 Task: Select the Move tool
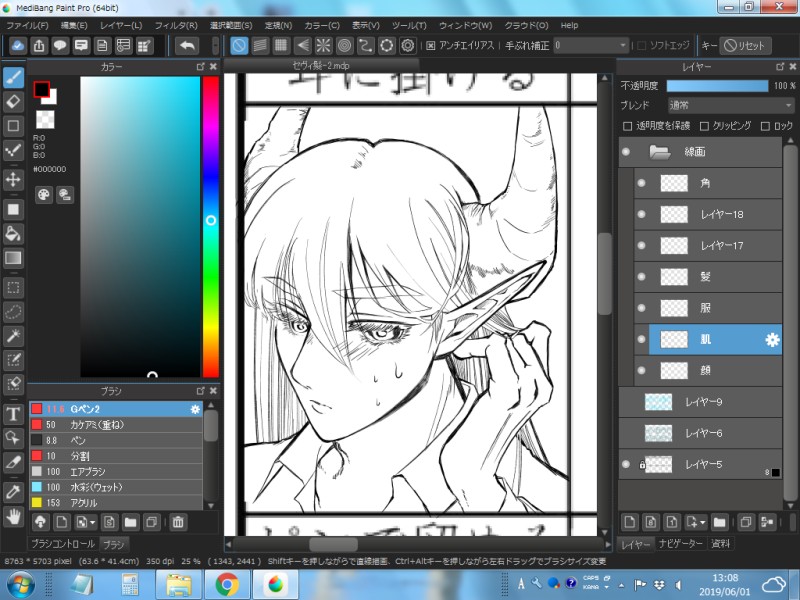14,180
